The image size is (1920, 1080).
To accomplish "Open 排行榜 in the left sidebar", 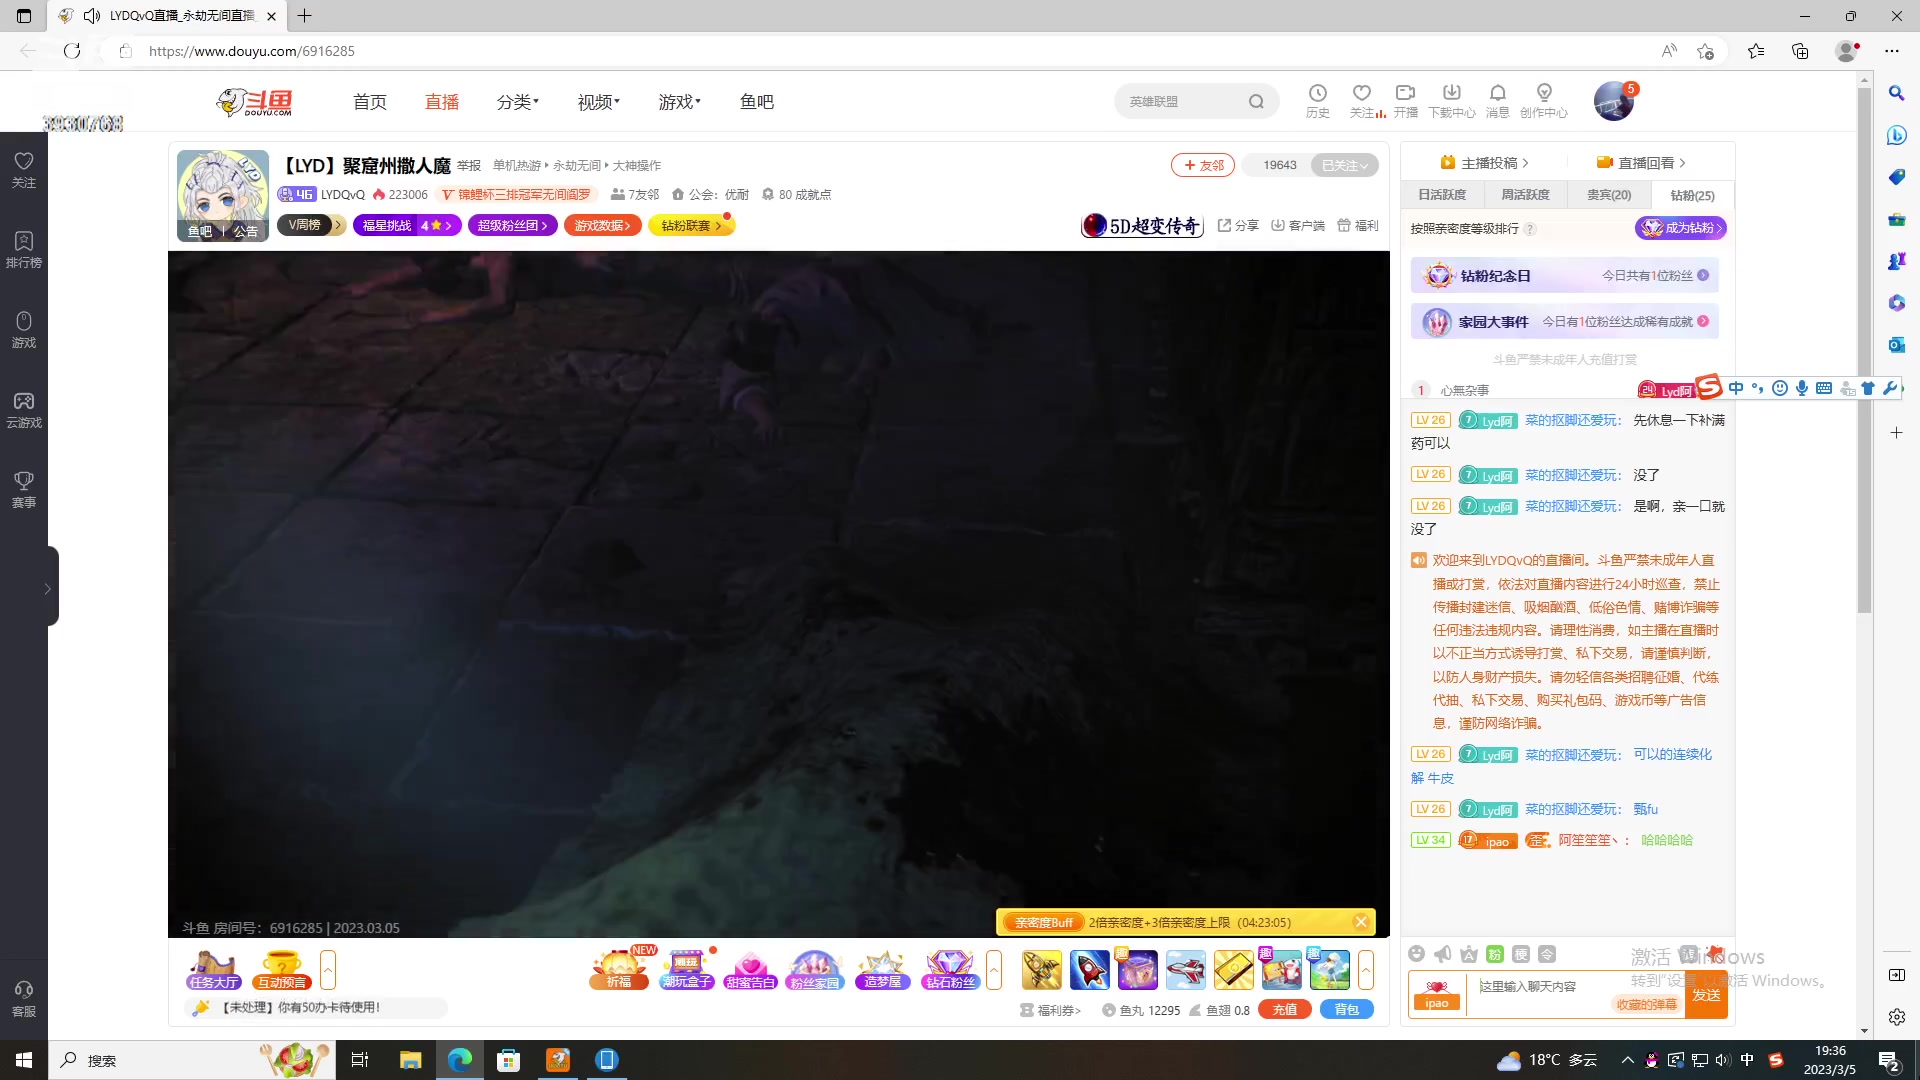I will click(x=24, y=249).
